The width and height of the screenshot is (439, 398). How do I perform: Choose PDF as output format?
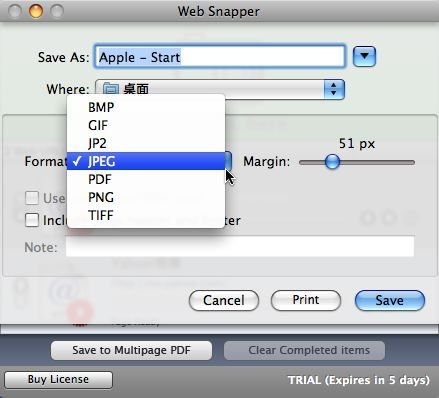(x=146, y=179)
